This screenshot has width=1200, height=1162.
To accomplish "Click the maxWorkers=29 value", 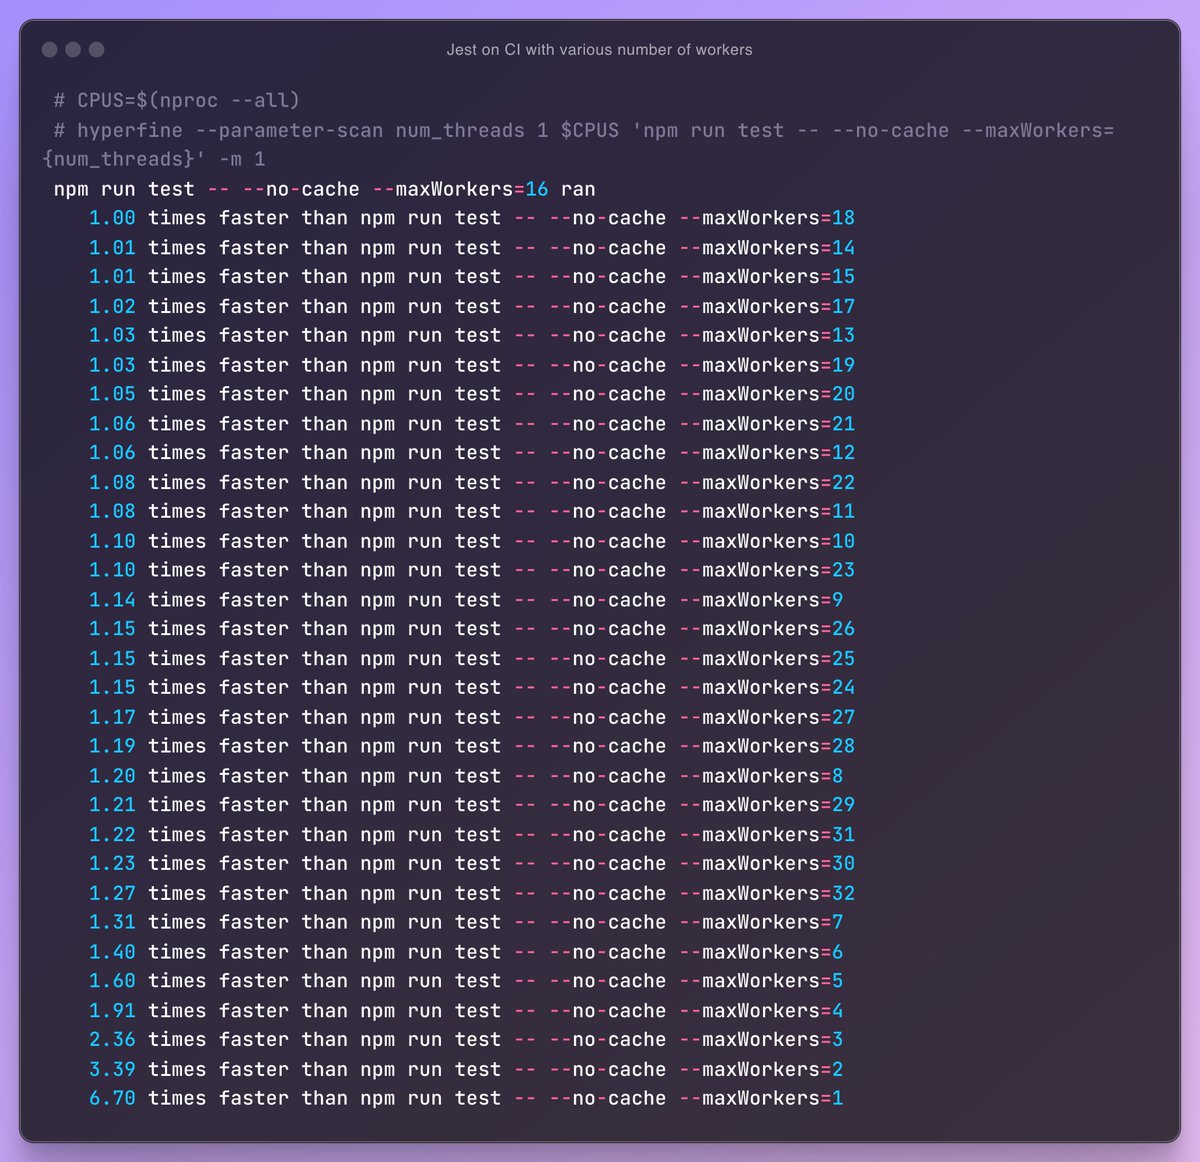I will coord(843,806).
